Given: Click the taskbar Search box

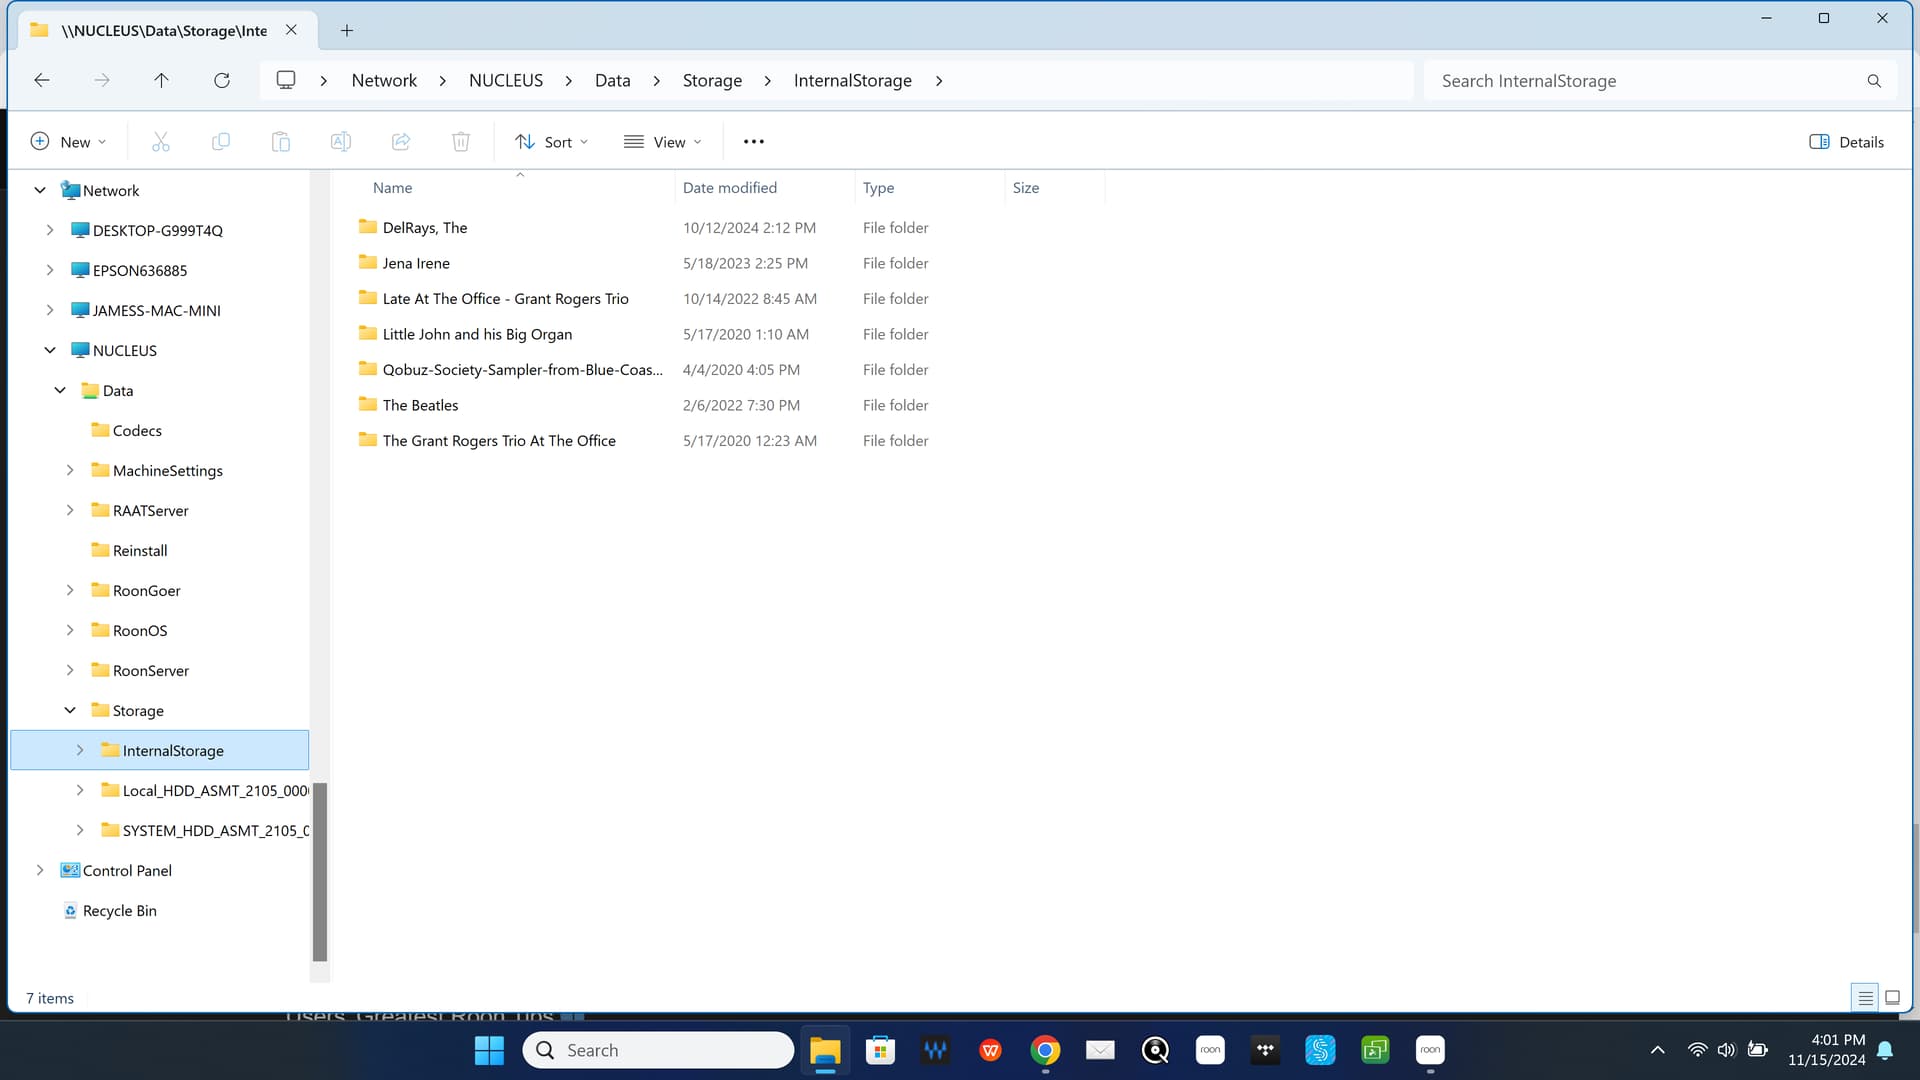Looking at the screenshot, I should pyautogui.click(x=658, y=1050).
